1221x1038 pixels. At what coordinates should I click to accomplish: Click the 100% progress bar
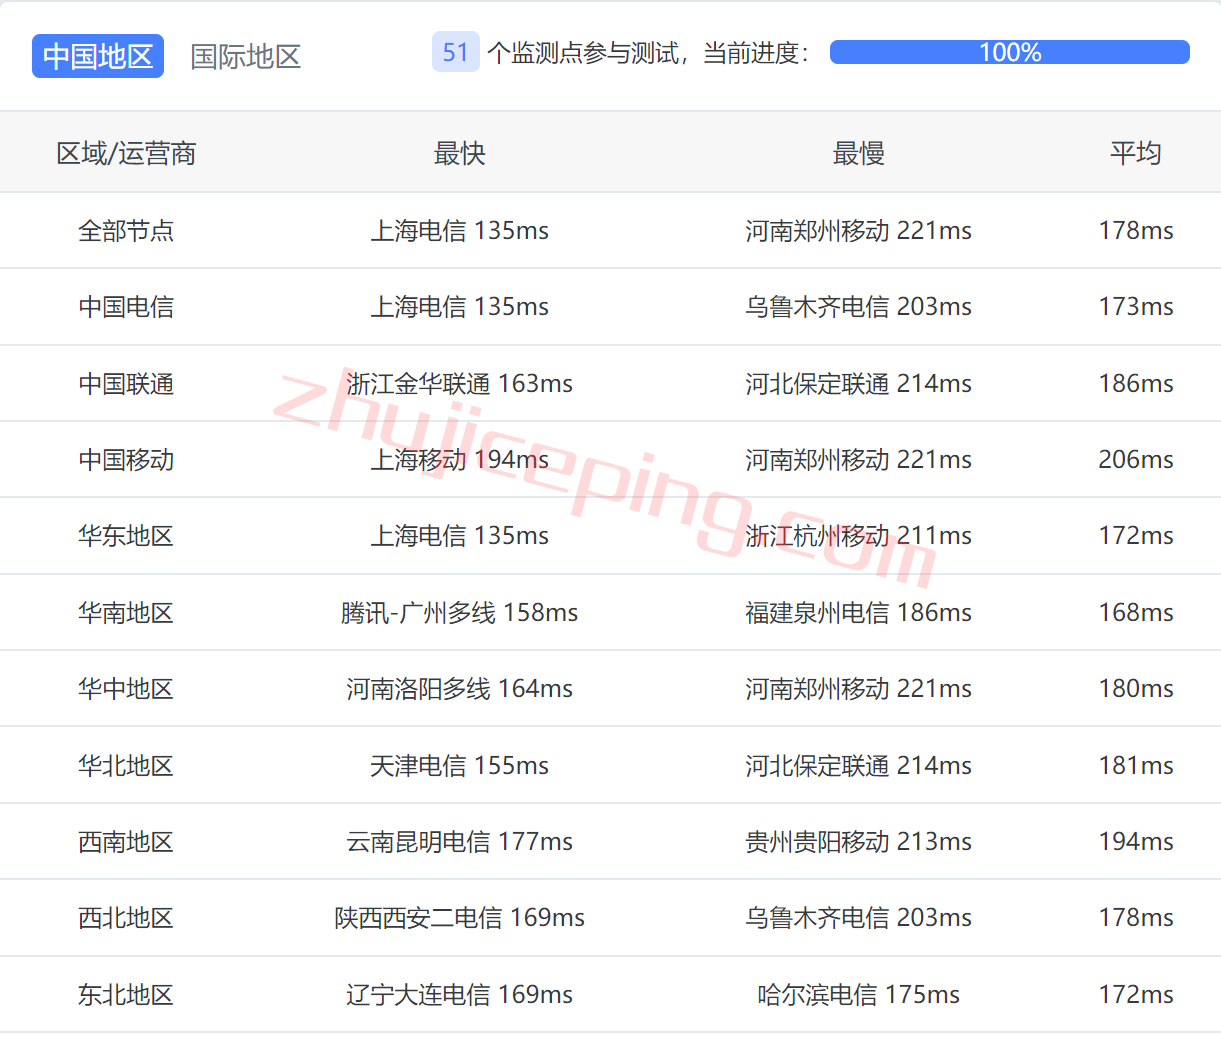point(1010,52)
